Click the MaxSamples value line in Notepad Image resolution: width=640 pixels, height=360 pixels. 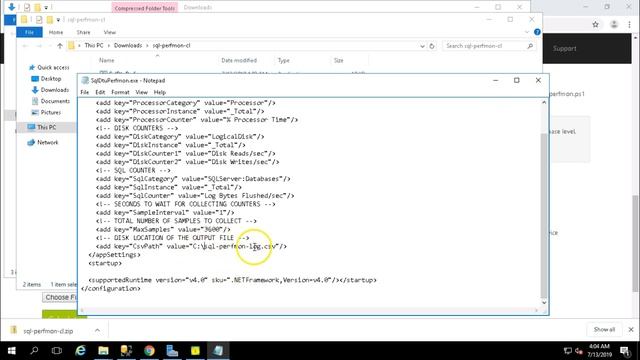(x=163, y=229)
